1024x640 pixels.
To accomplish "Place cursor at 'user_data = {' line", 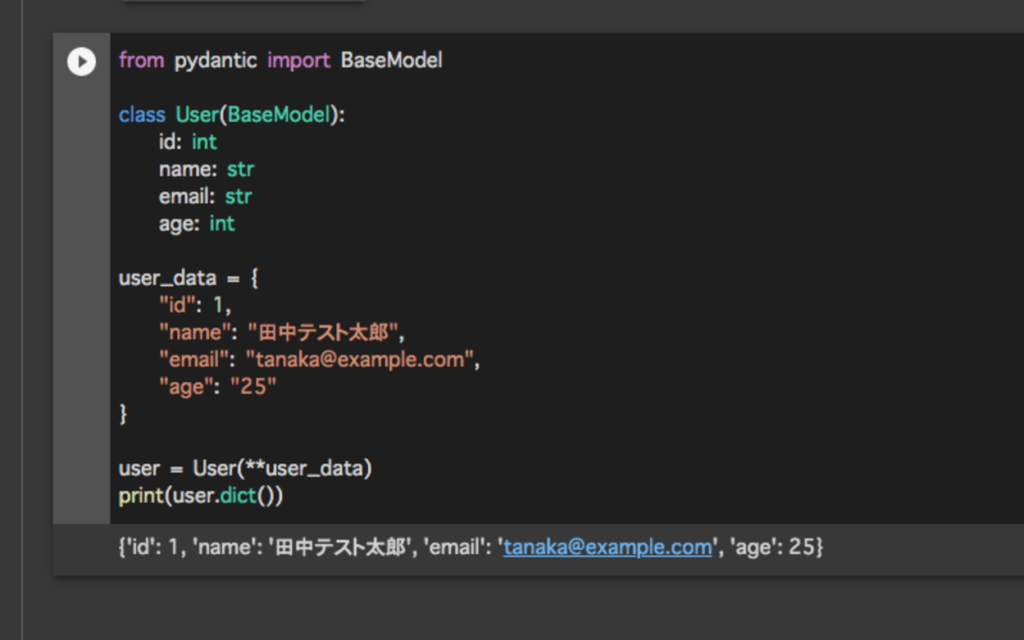I will (189, 278).
